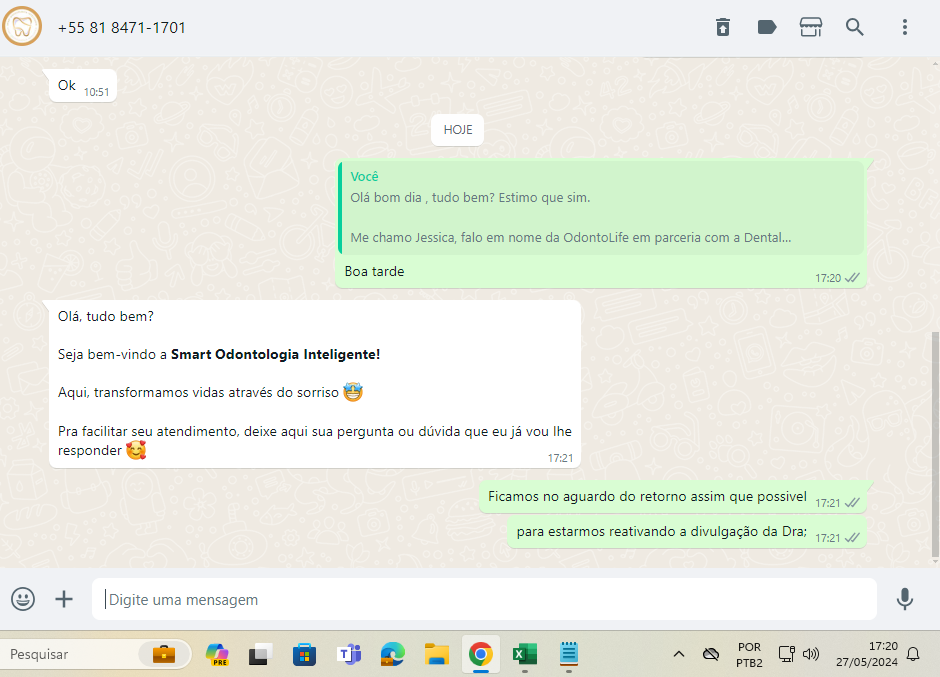Viewport: 940px width, 677px height.
Task: Open the label tag icon
Action: [767, 27]
